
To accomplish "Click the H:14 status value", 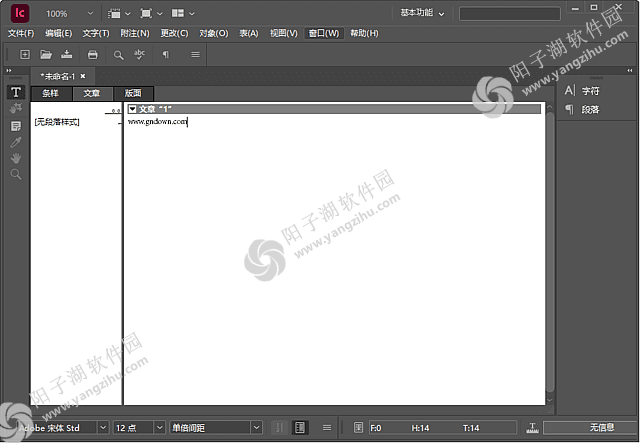I will point(420,428).
